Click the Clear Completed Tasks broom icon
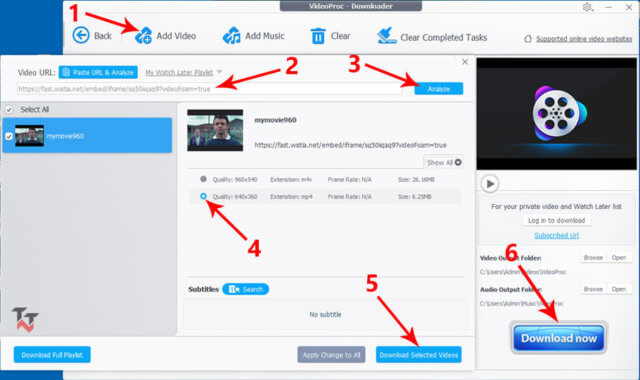Image resolution: width=640 pixels, height=380 pixels. [x=387, y=36]
